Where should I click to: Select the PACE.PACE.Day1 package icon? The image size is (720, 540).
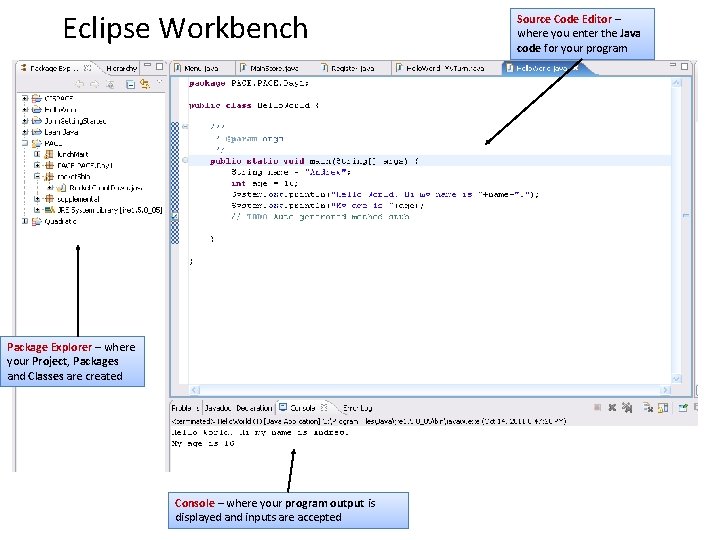coord(49,165)
